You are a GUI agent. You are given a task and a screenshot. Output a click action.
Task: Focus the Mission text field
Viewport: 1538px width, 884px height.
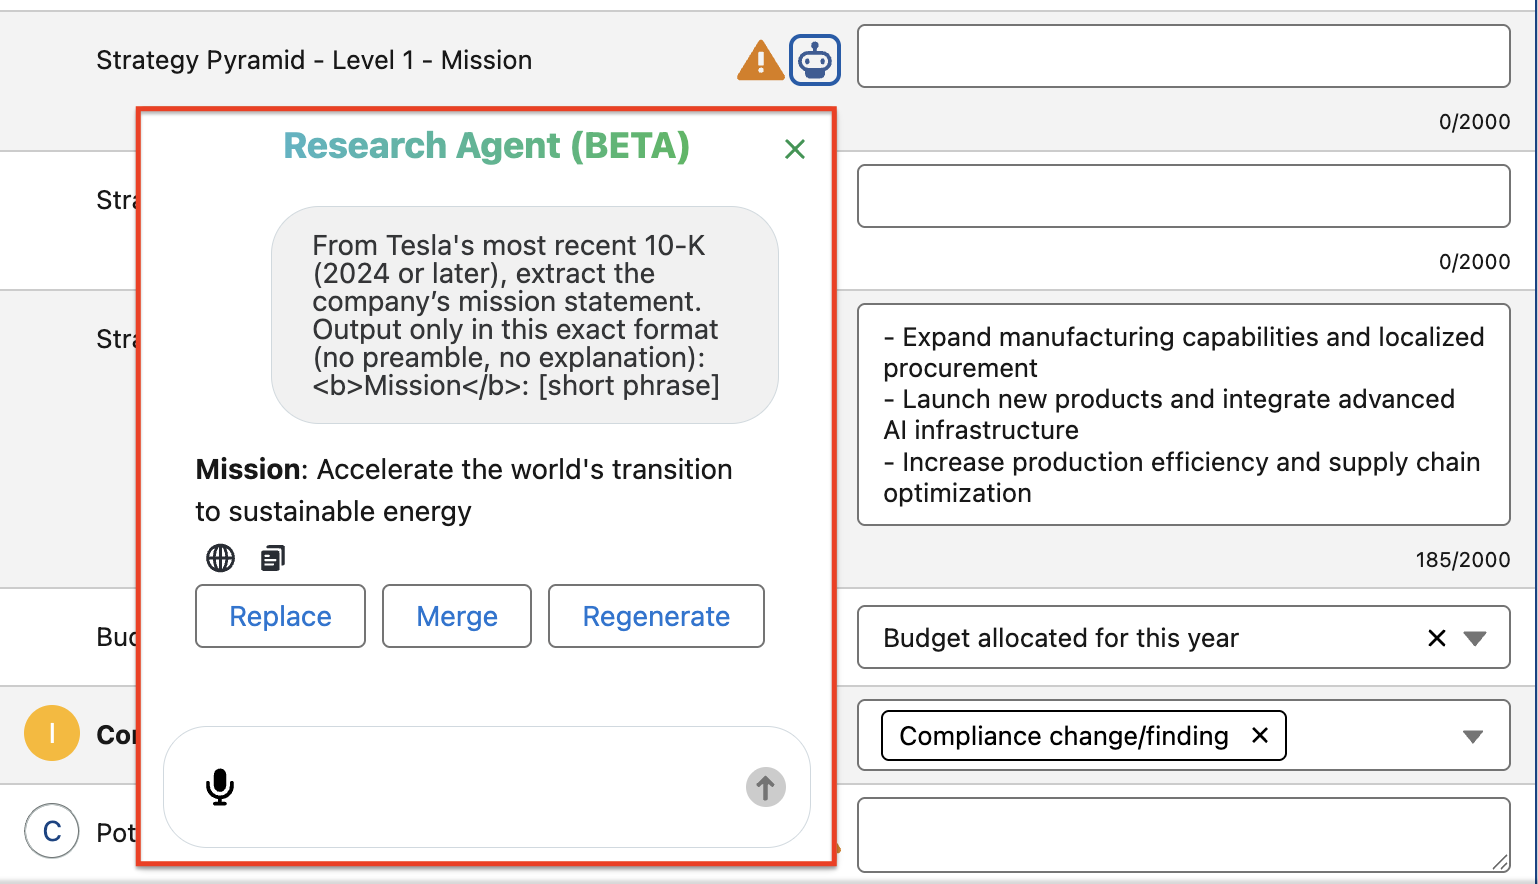click(1184, 56)
